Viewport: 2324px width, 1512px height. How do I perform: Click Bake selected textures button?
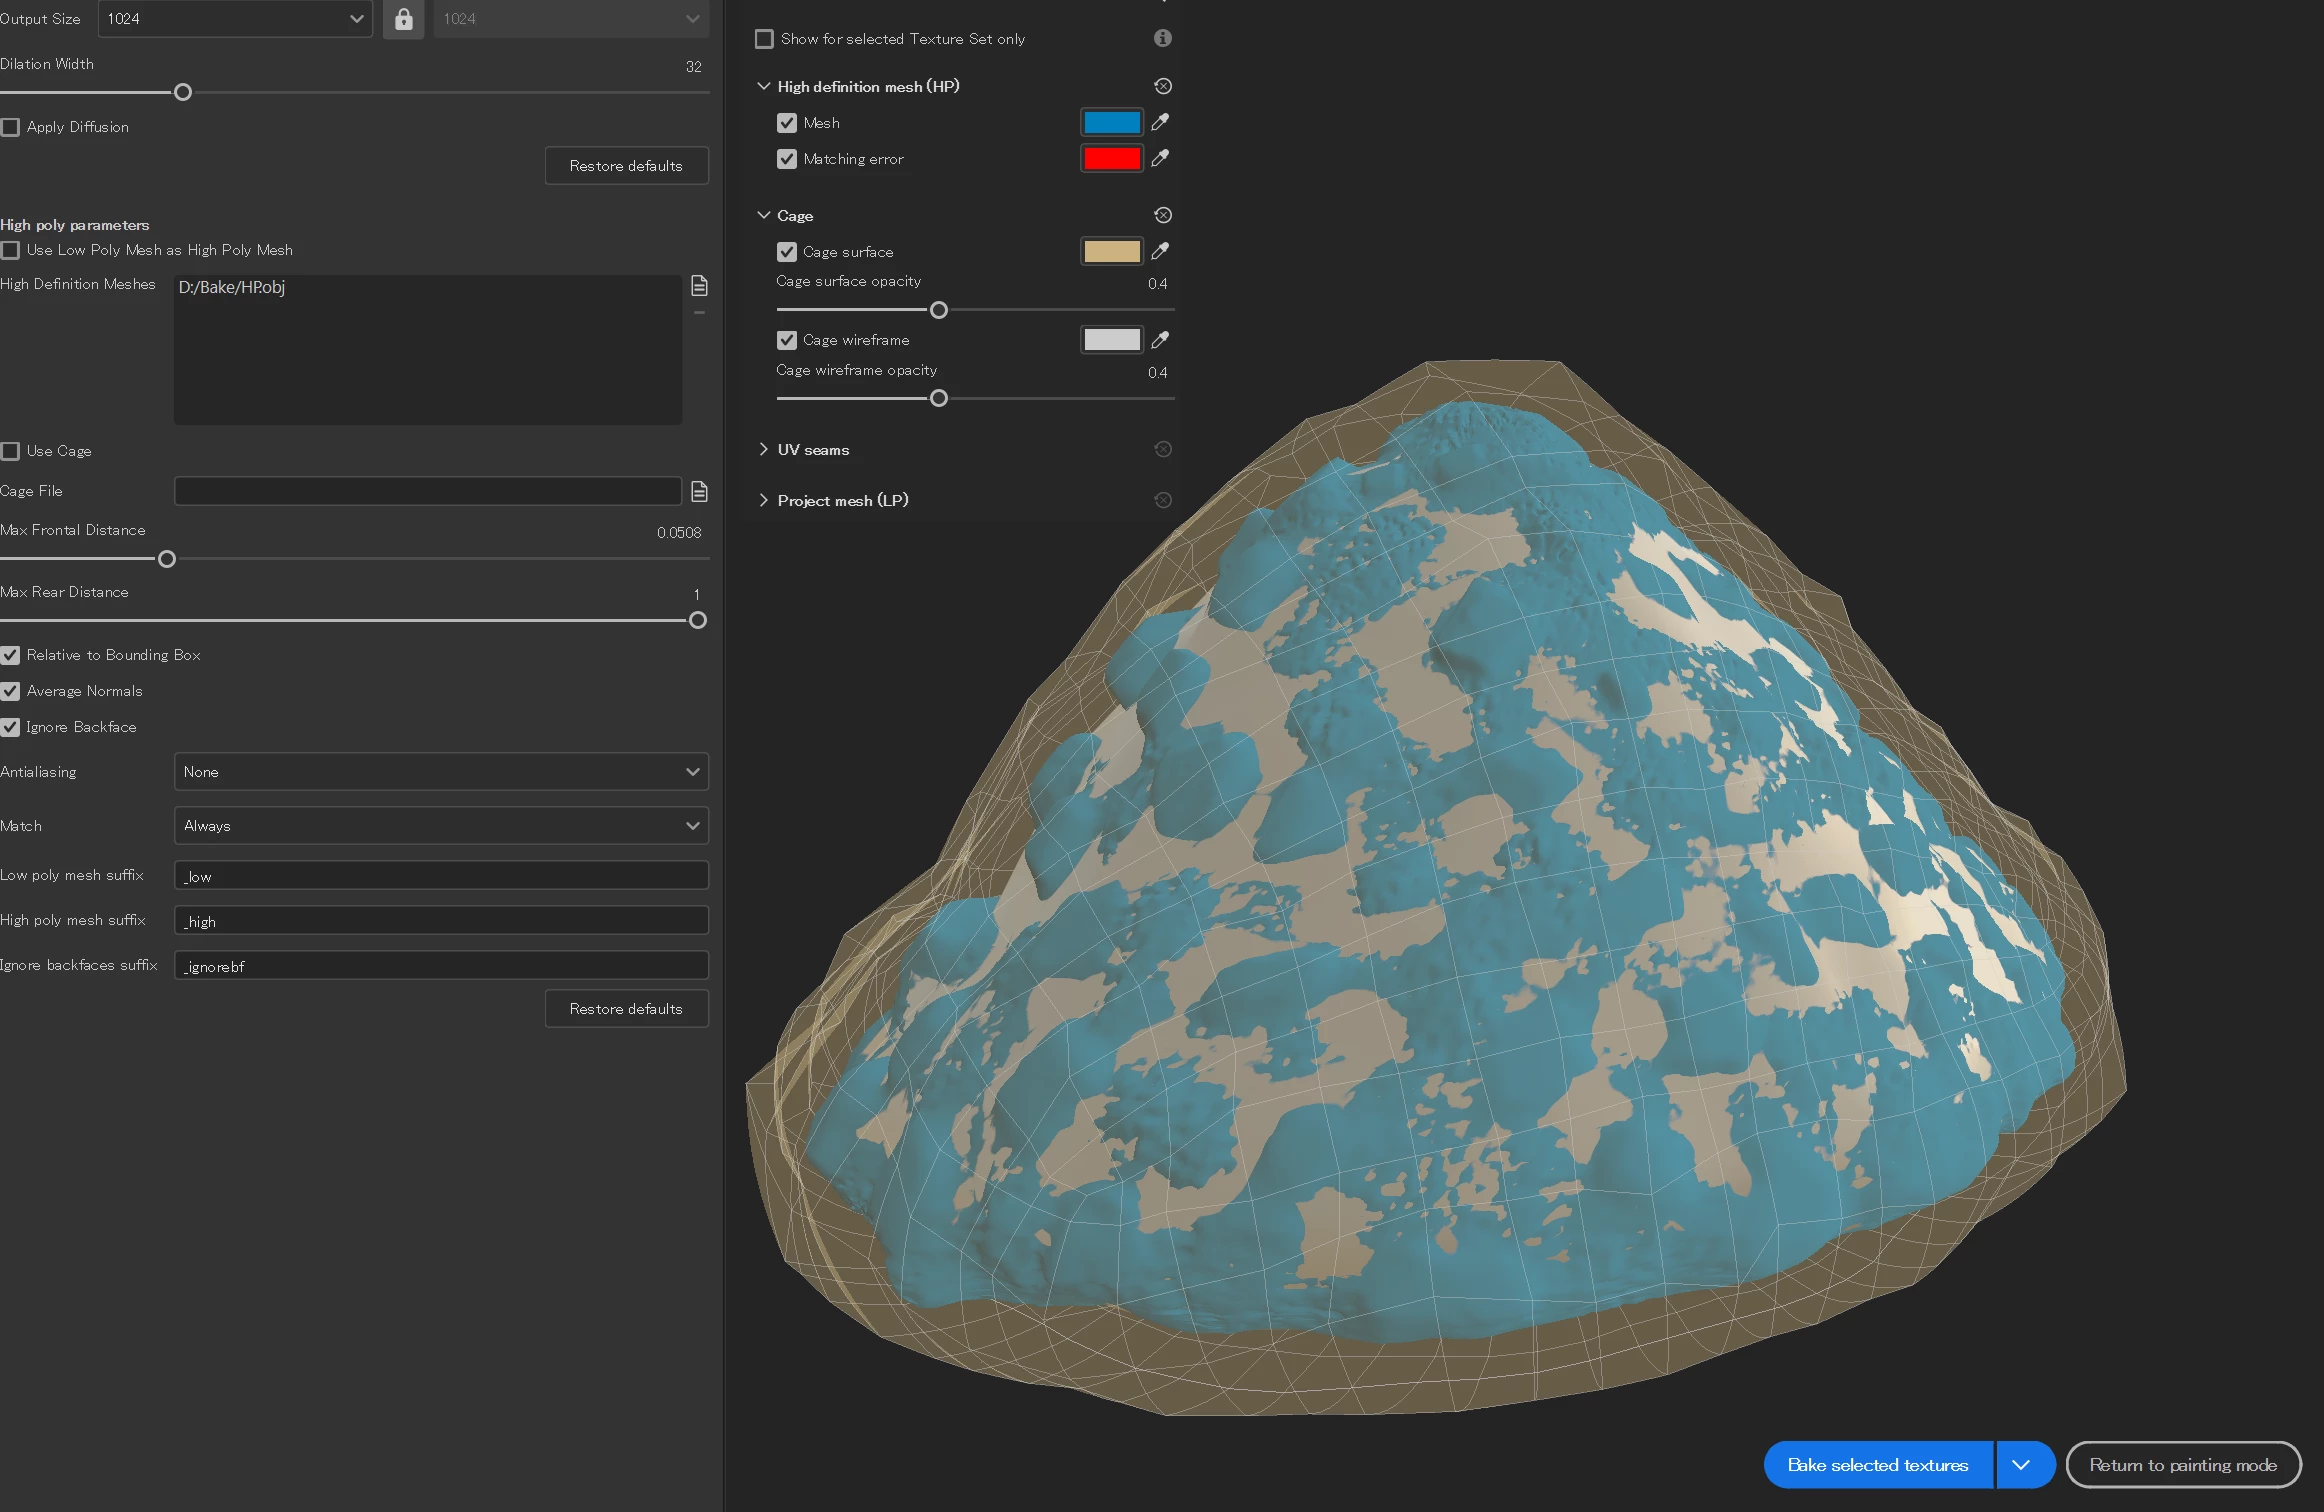(x=1877, y=1465)
